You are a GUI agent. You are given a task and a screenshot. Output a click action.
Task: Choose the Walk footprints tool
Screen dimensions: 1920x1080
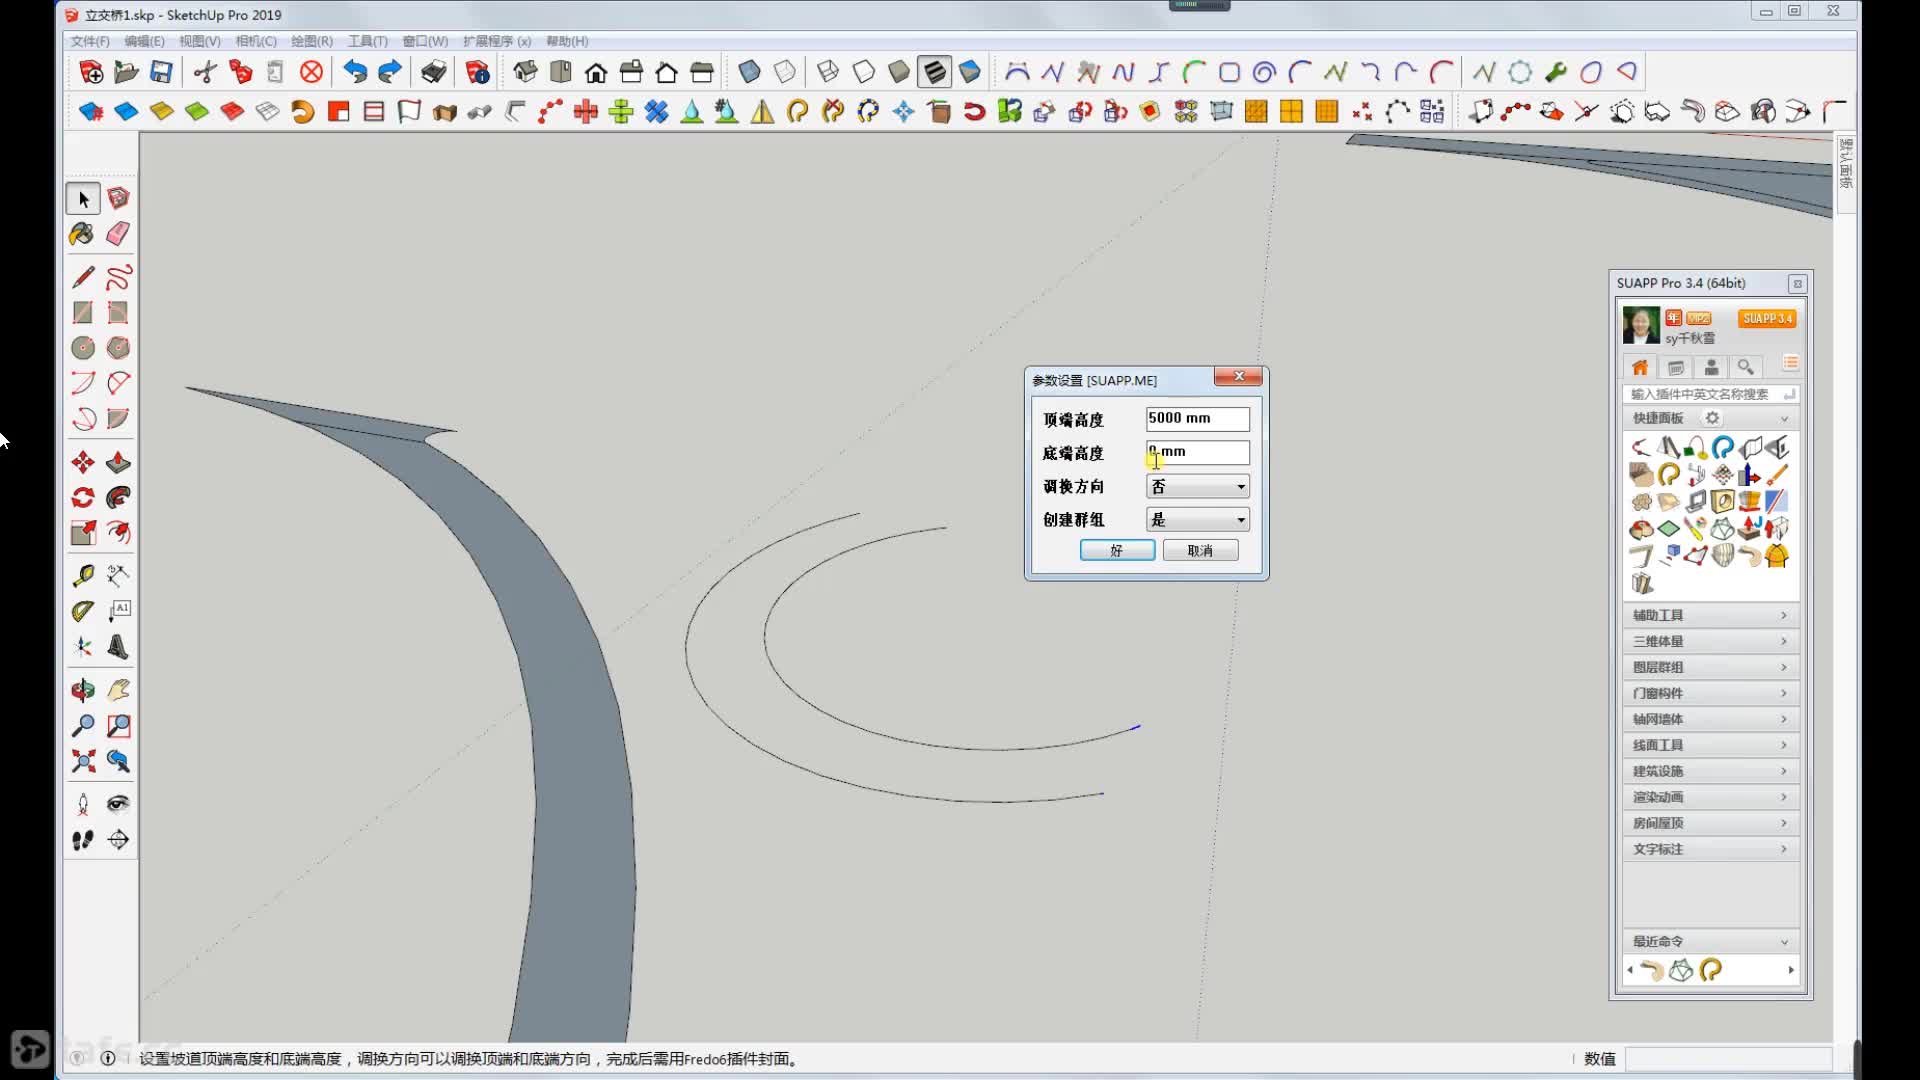tap(83, 840)
